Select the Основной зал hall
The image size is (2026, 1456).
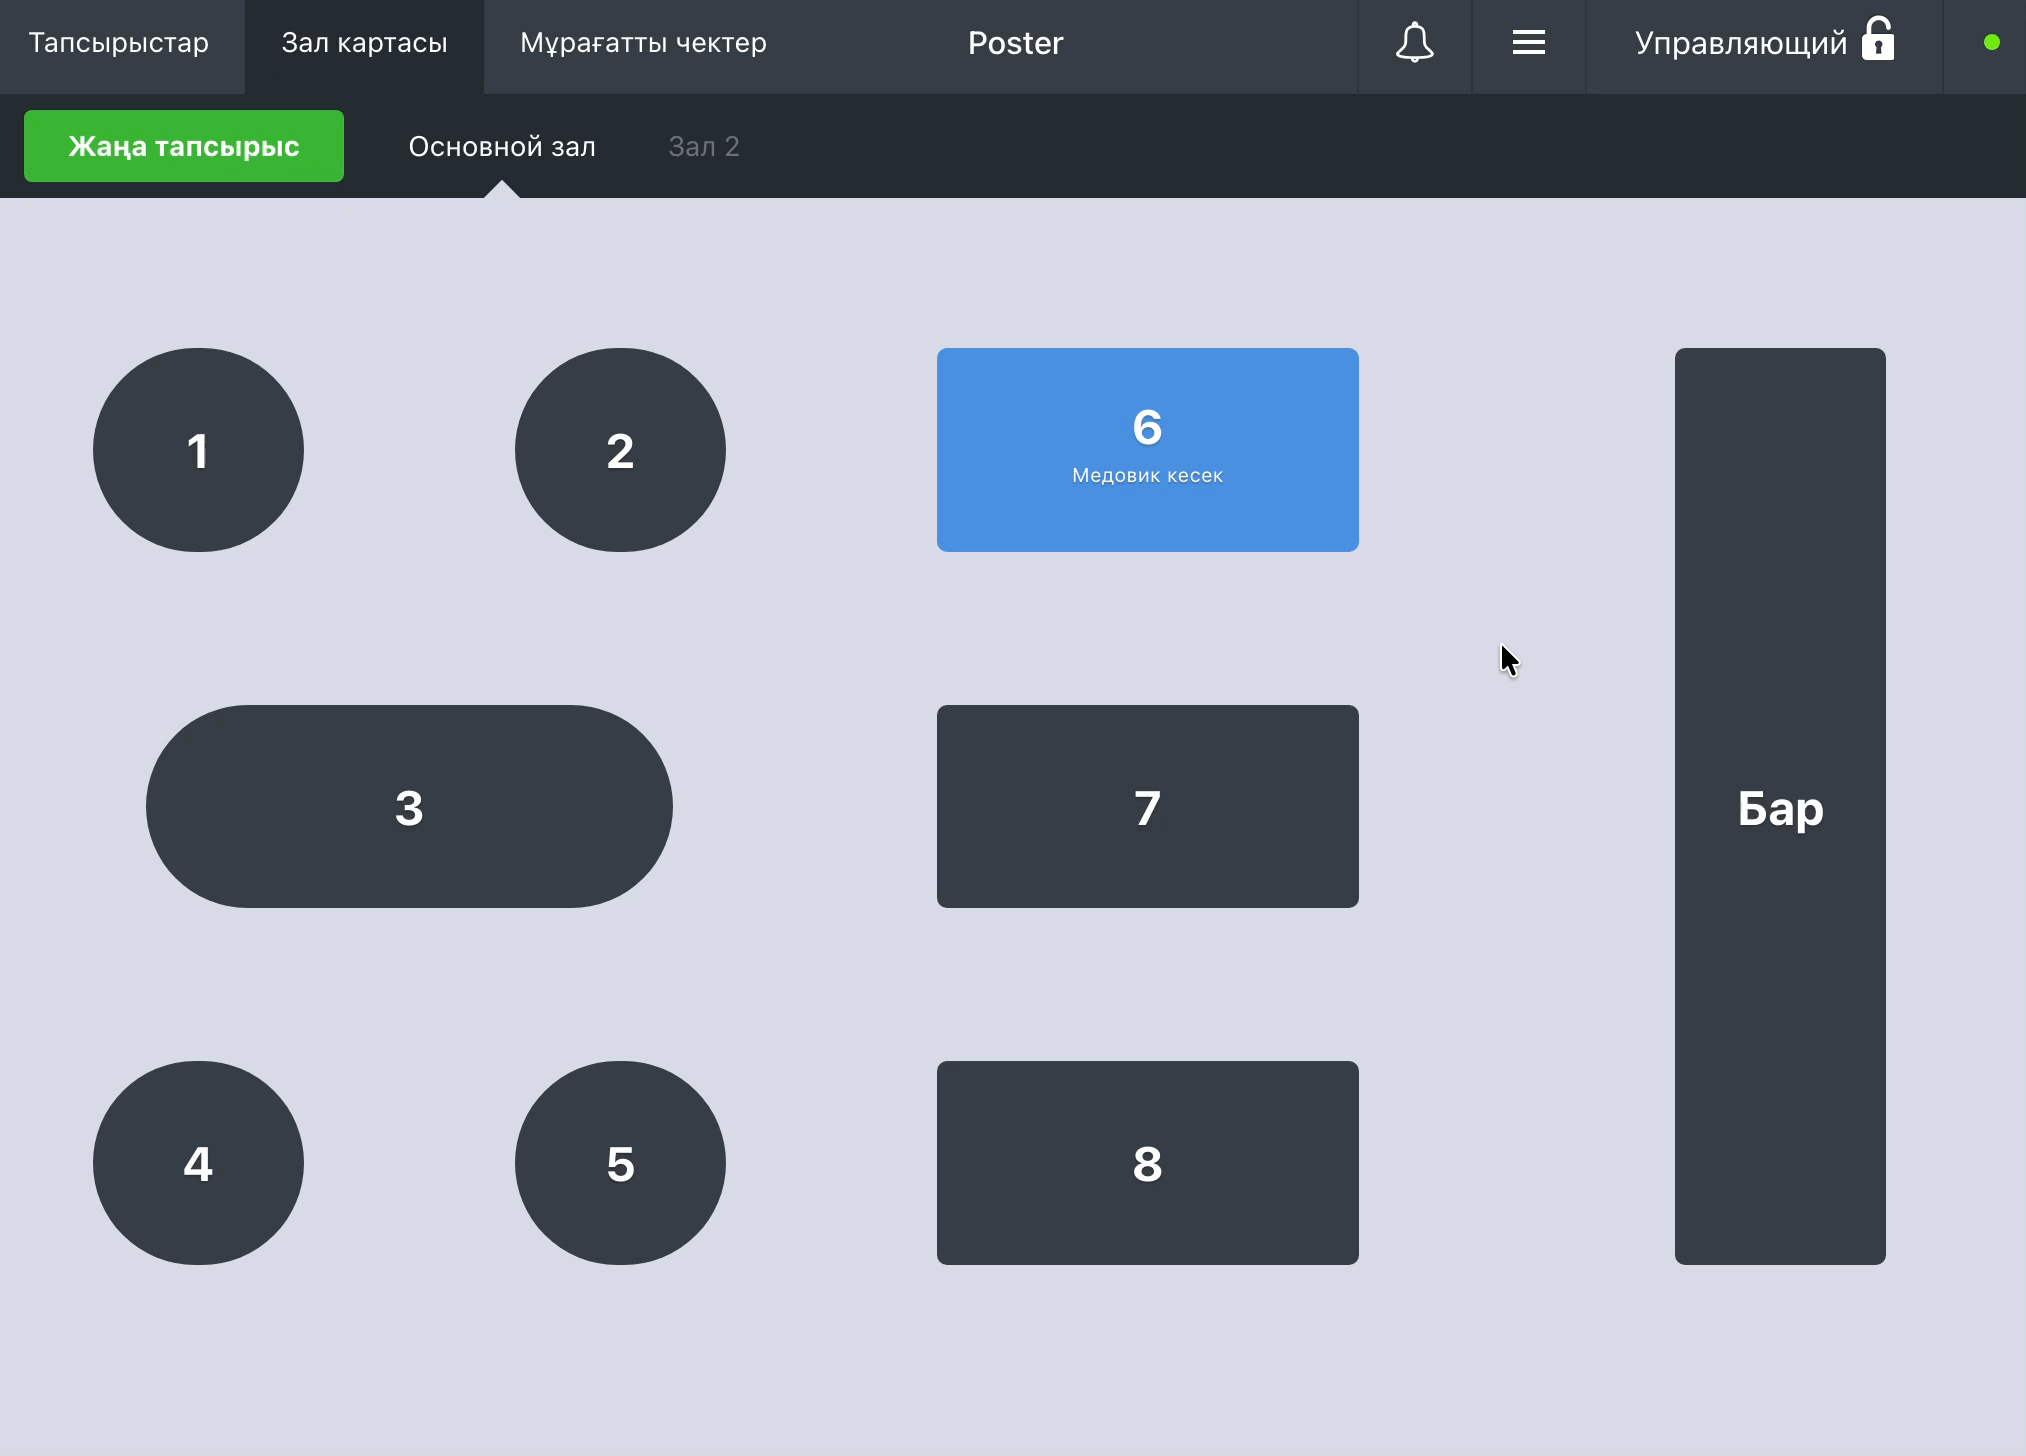[502, 146]
